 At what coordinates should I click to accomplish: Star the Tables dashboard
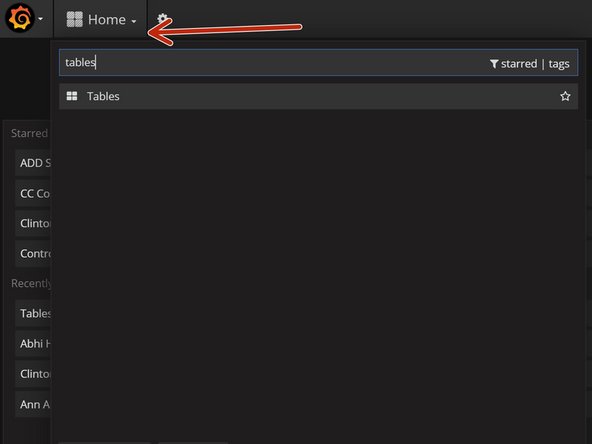tap(565, 96)
